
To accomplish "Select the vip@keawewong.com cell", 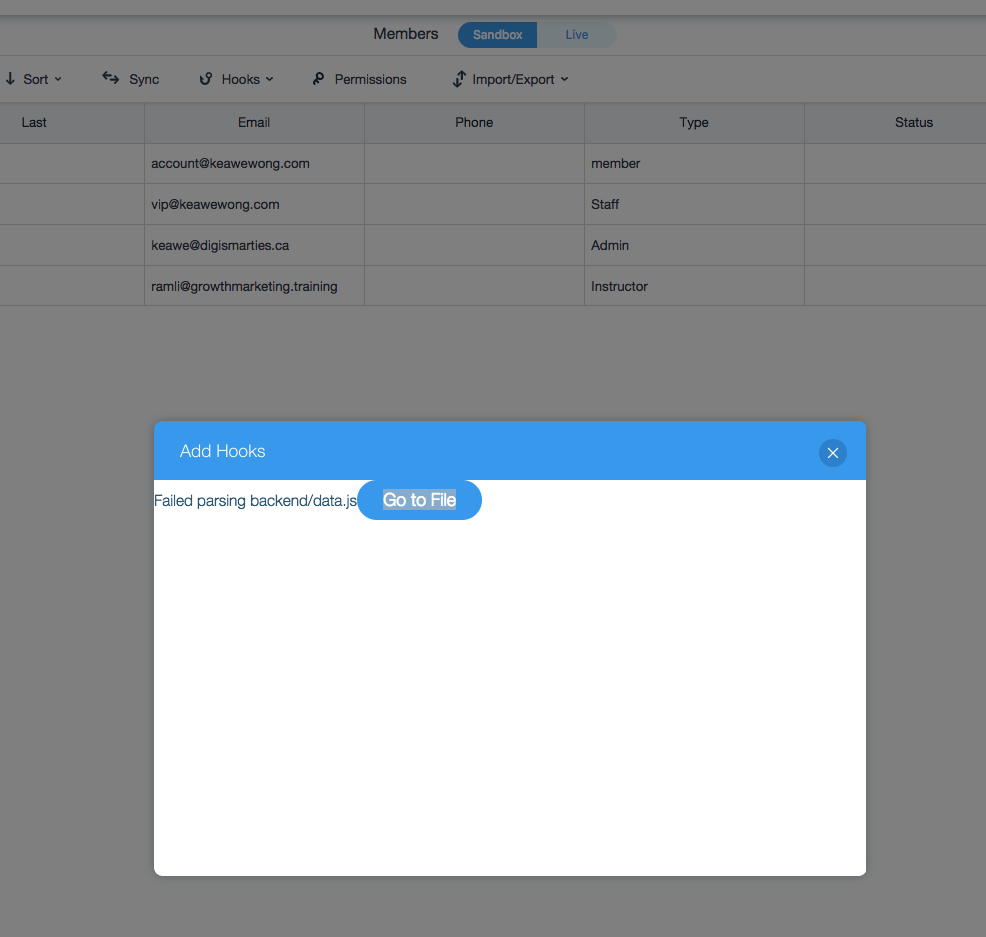I will point(254,204).
